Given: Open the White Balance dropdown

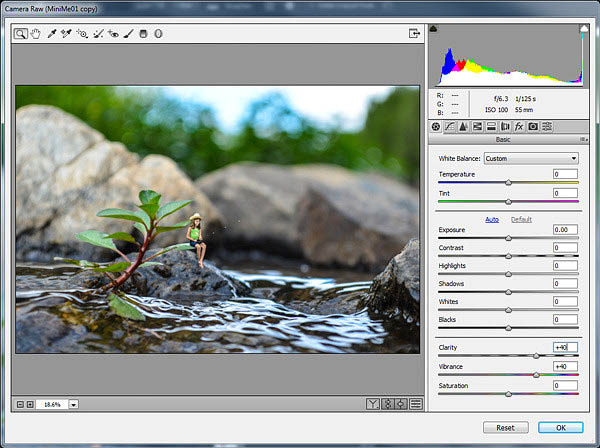Looking at the screenshot, I should pyautogui.click(x=531, y=158).
